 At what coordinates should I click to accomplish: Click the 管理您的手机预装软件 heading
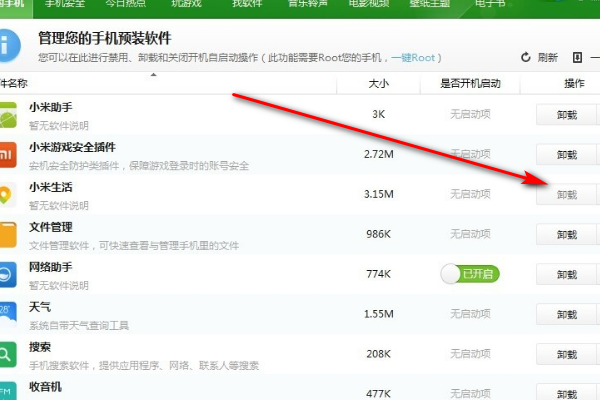(x=105, y=38)
